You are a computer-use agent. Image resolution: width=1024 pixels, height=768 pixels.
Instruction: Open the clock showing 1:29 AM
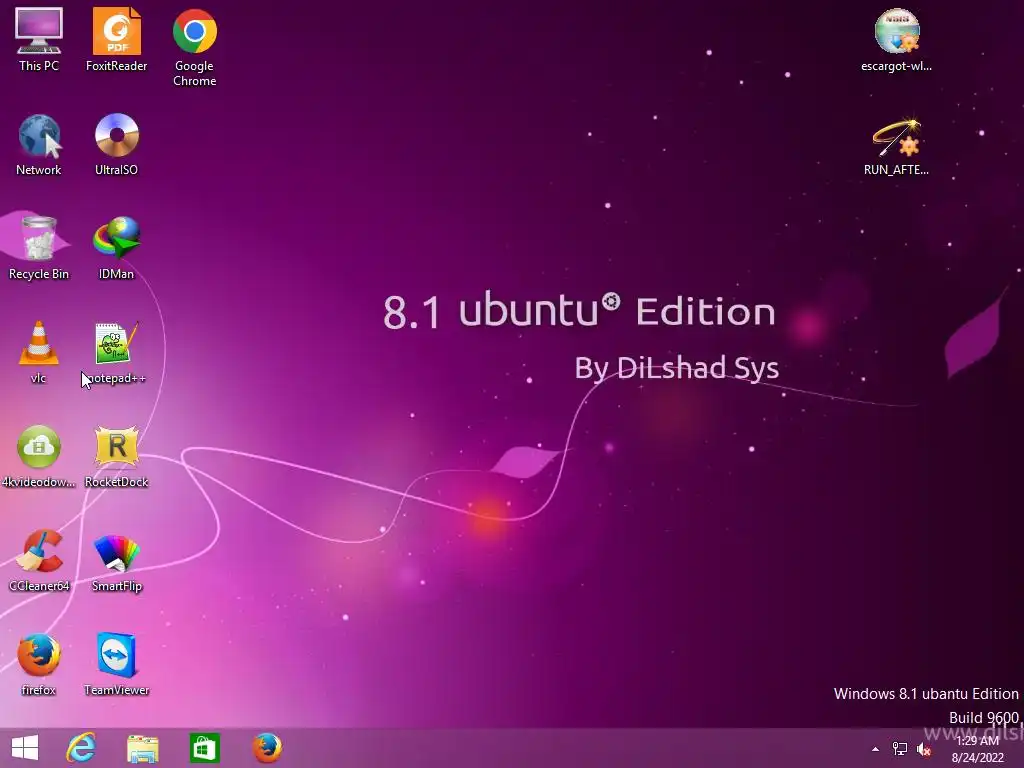(978, 749)
